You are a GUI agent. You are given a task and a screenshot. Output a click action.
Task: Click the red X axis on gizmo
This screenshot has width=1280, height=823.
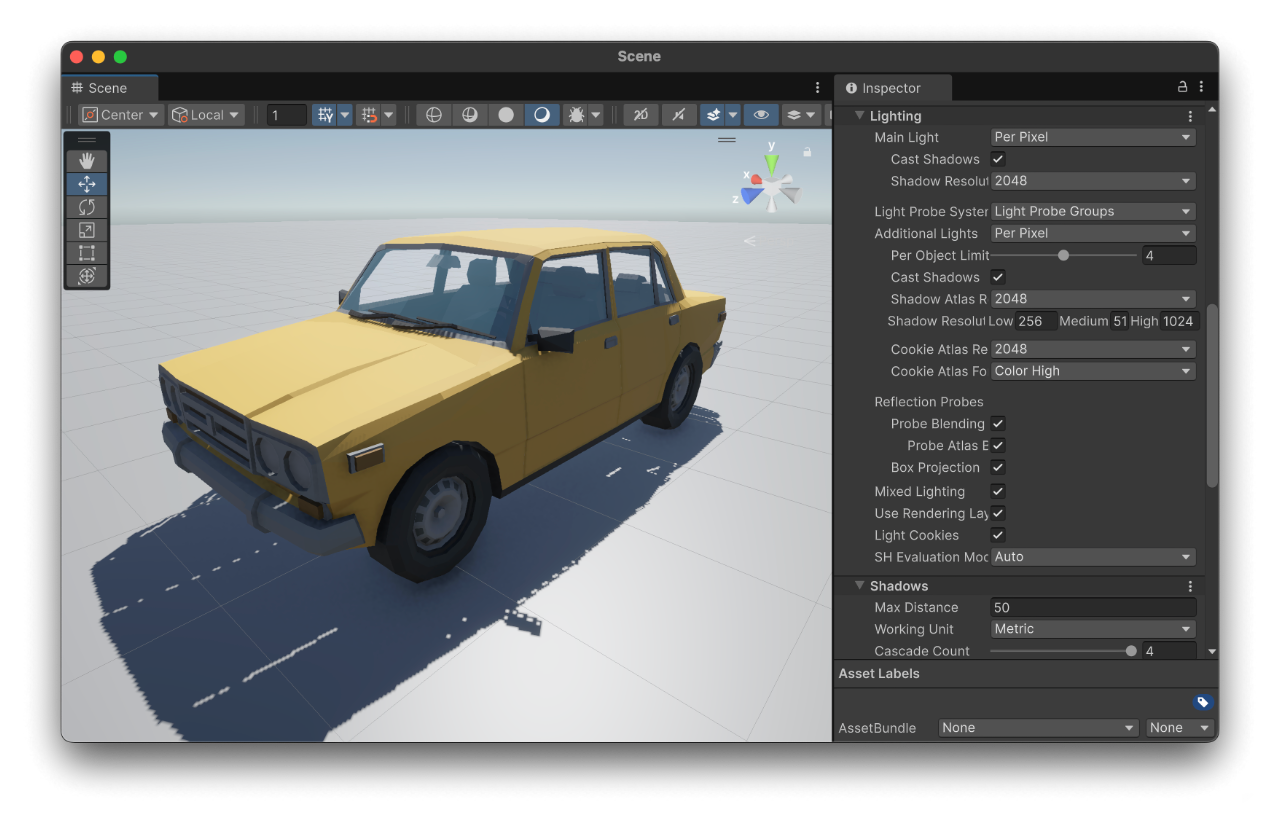(x=755, y=179)
